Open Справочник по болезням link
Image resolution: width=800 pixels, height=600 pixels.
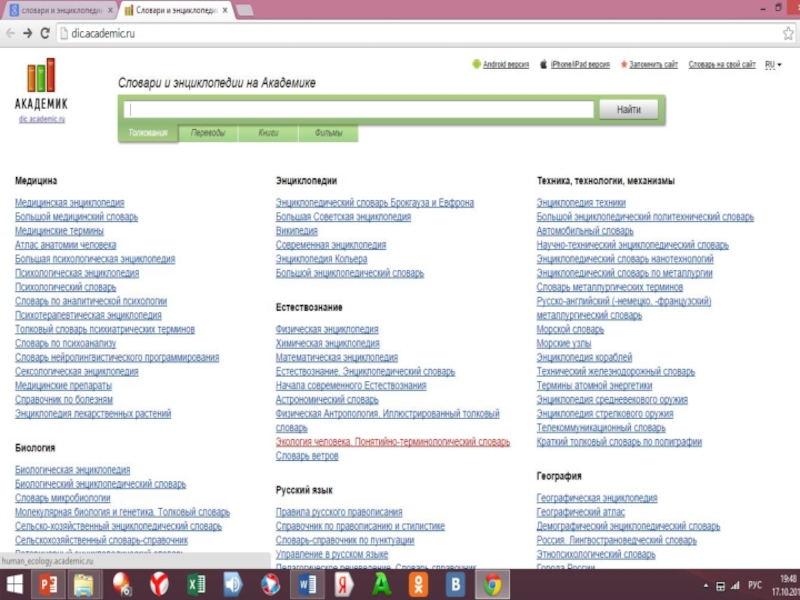(64, 399)
